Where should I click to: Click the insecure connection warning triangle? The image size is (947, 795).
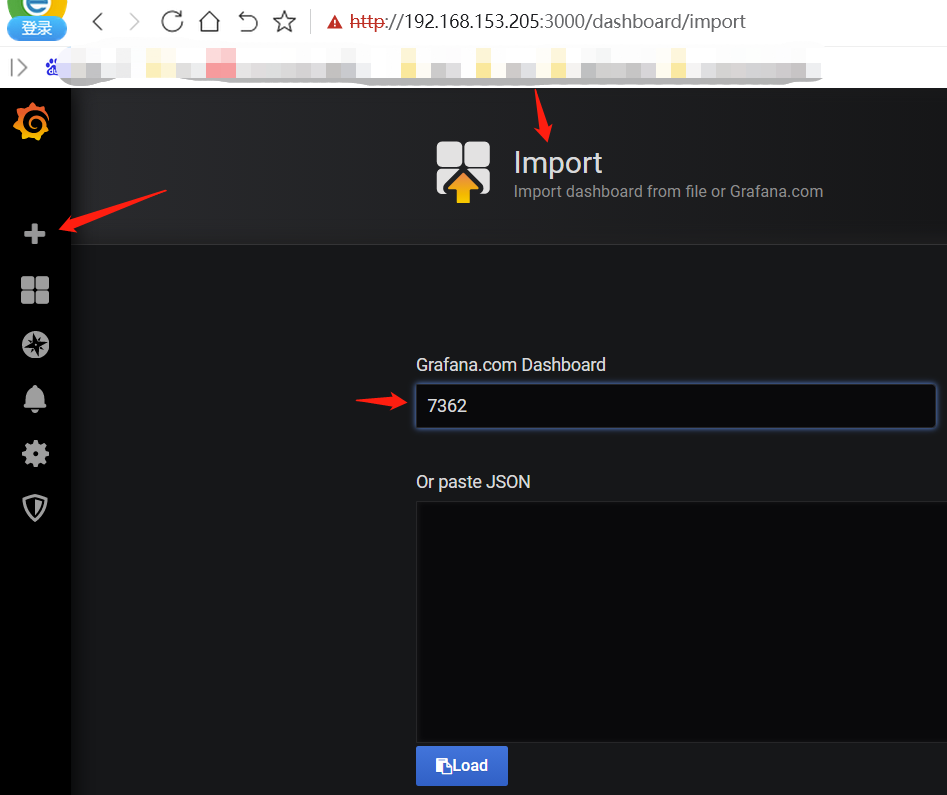[x=335, y=22]
